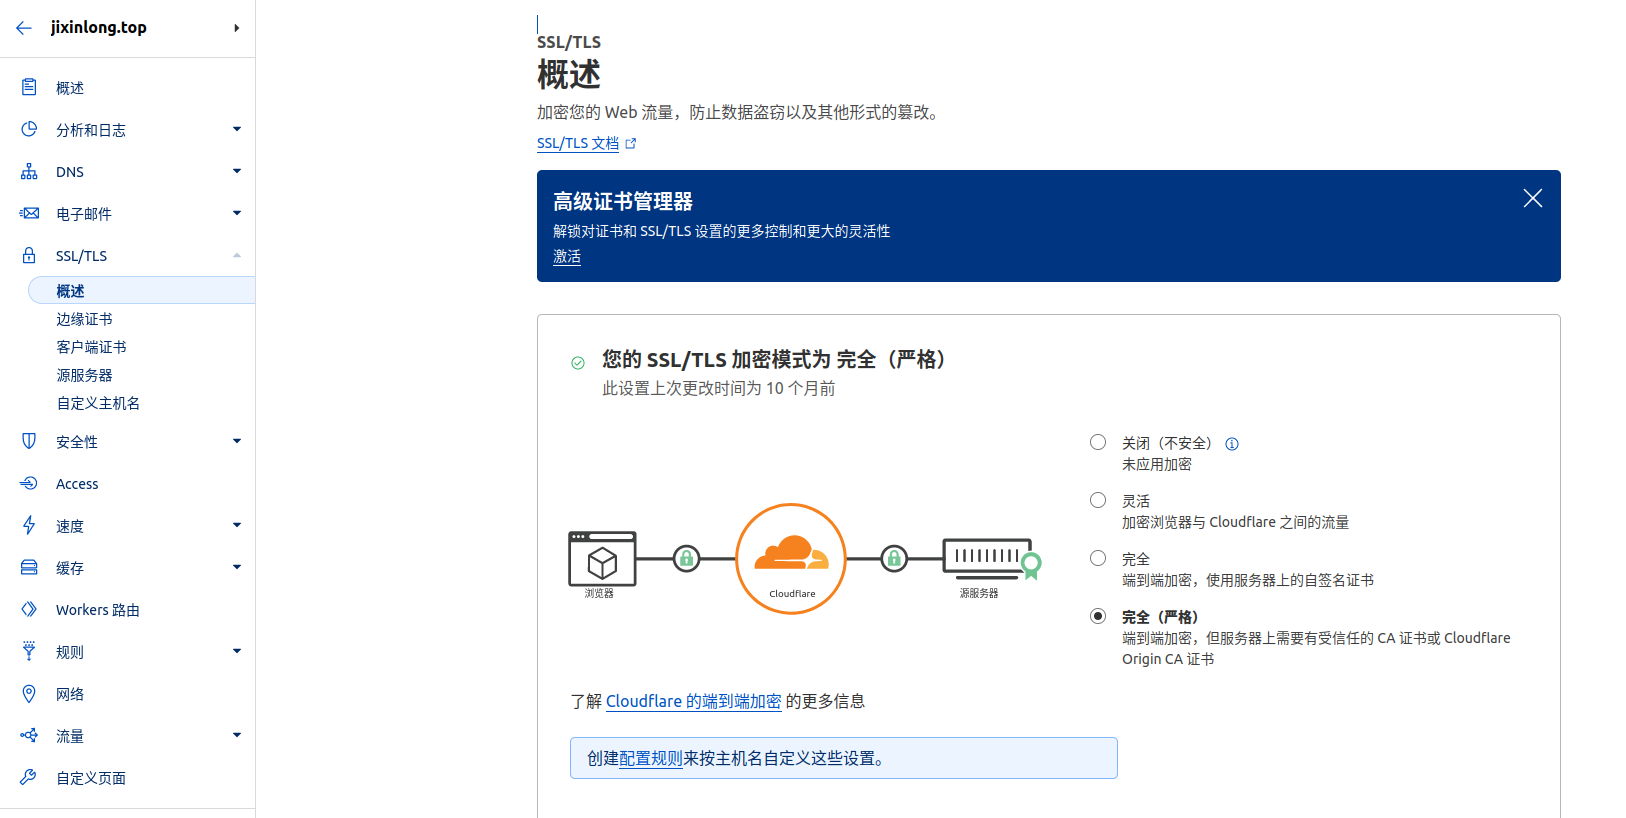Open the 边缘证书 submenu item
The image size is (1626, 818).
[84, 319]
